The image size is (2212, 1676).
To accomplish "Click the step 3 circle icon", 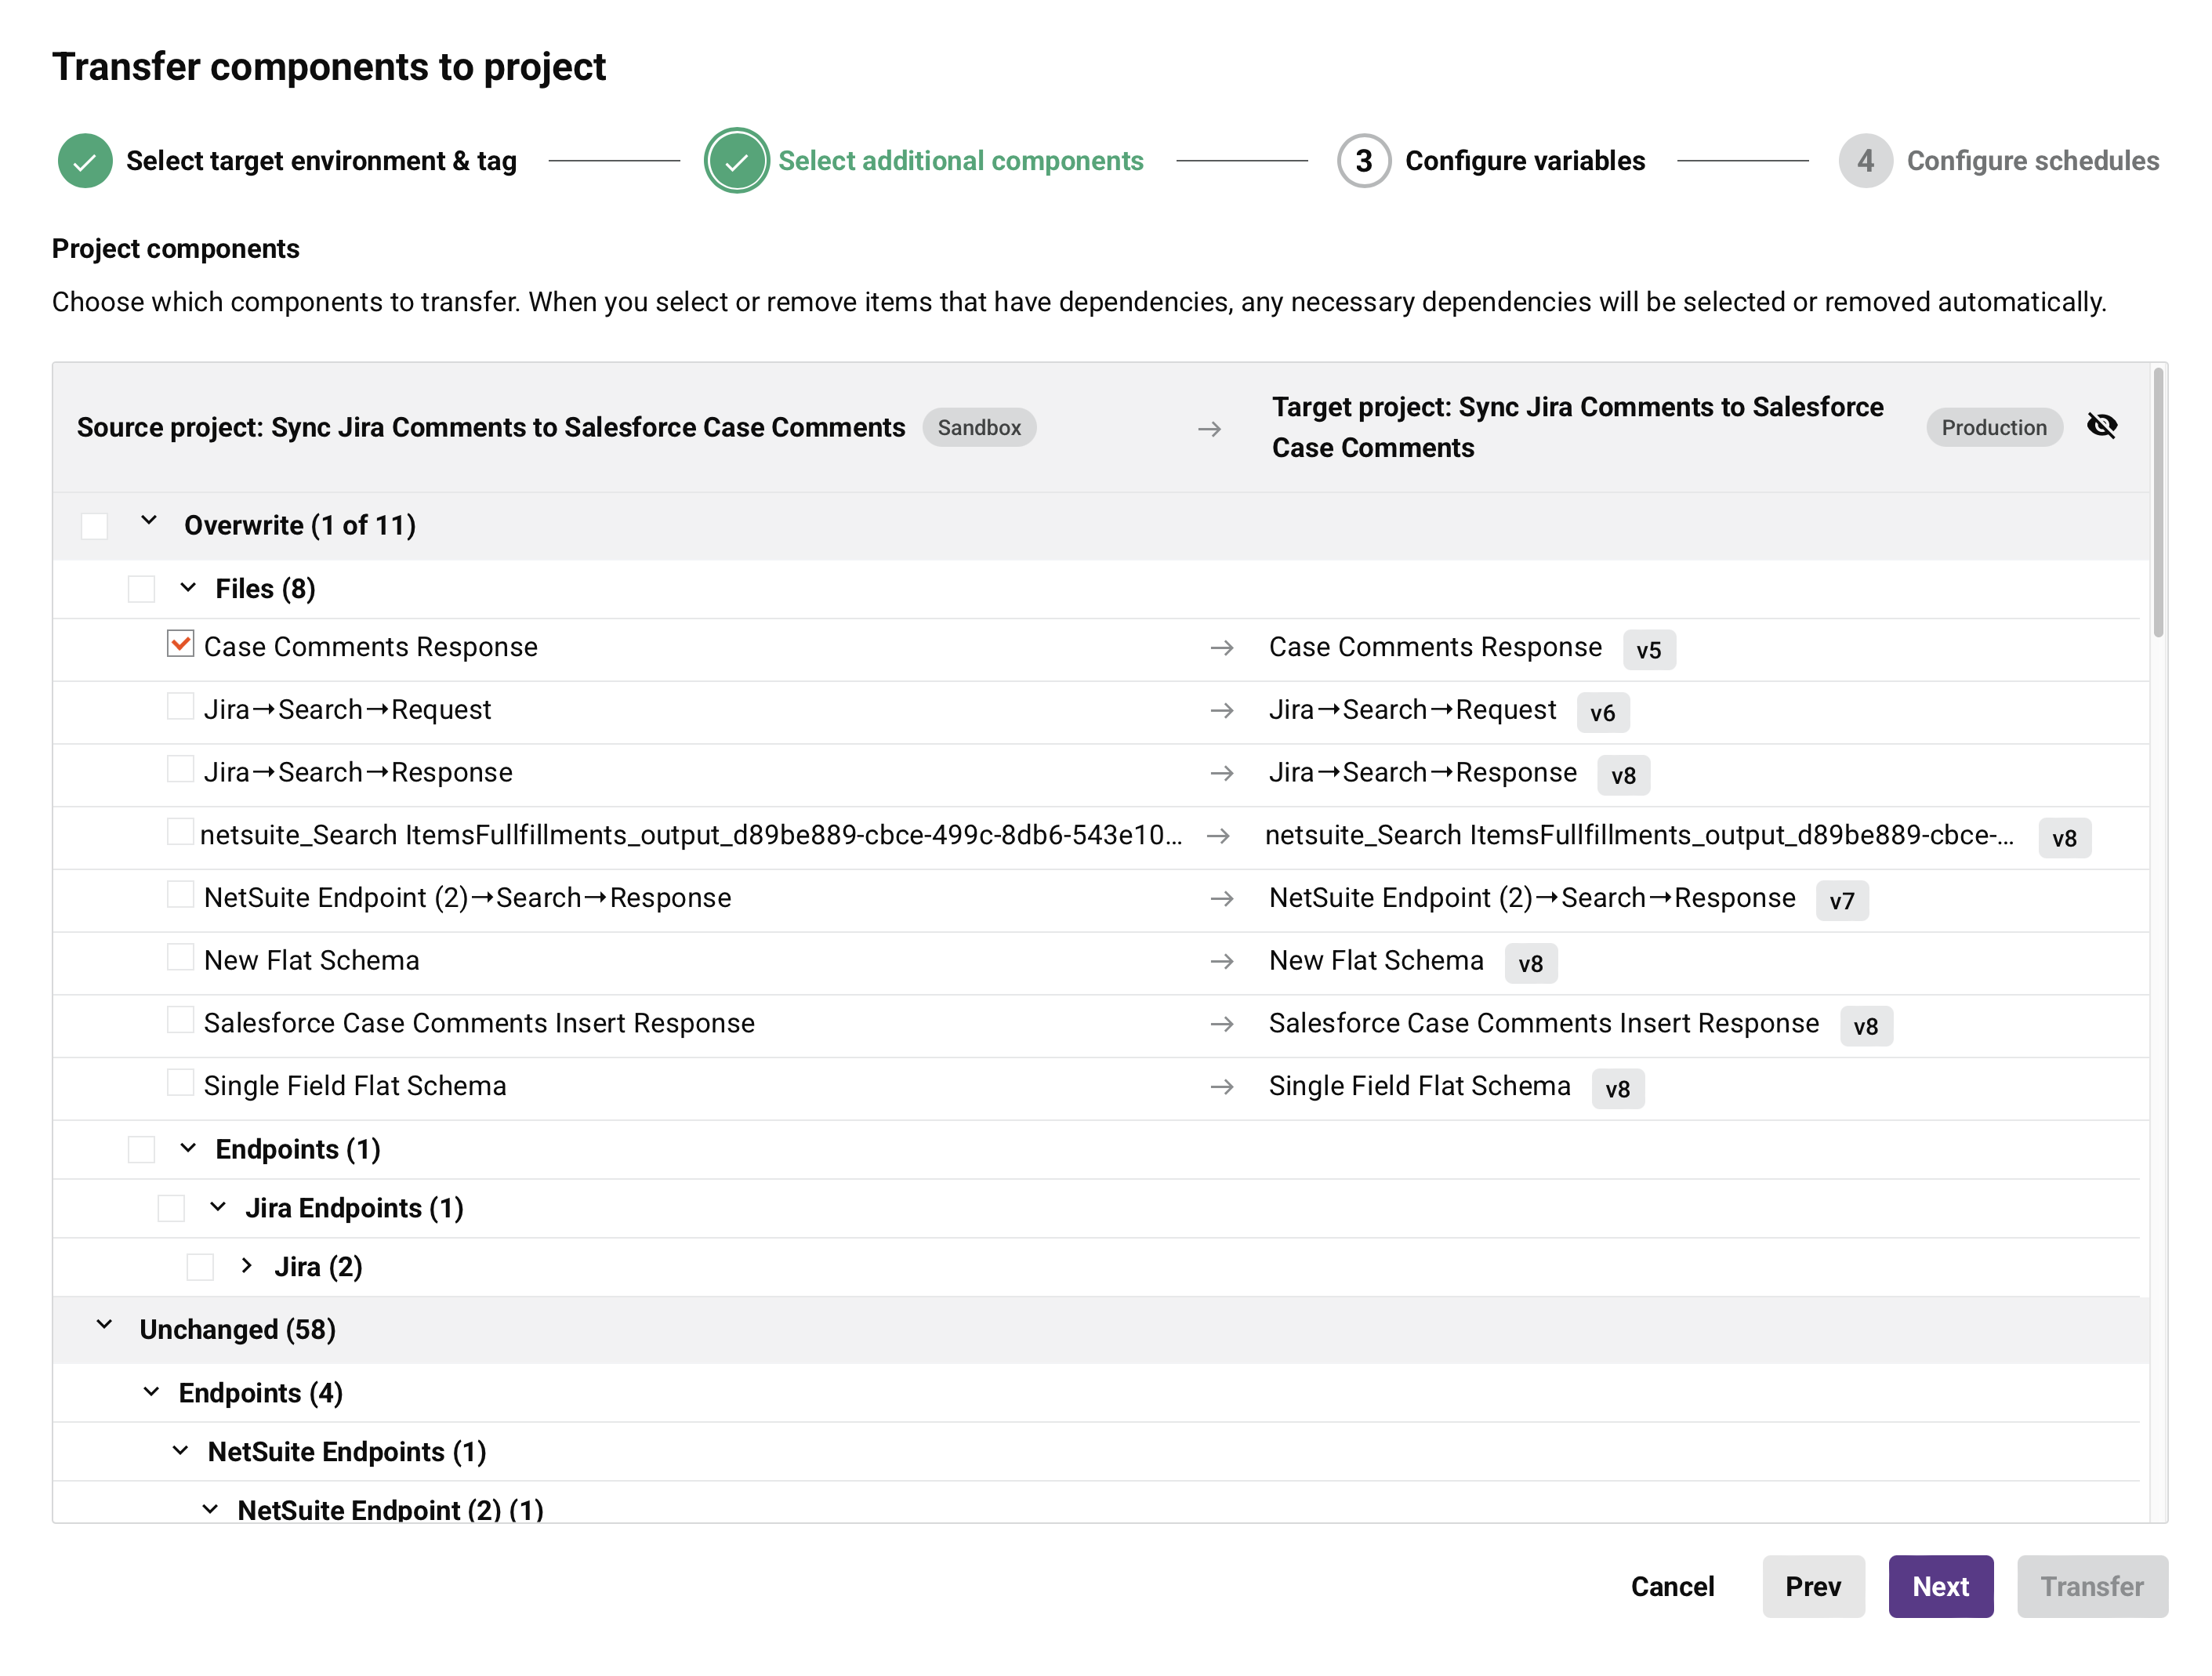I will click(x=1363, y=161).
